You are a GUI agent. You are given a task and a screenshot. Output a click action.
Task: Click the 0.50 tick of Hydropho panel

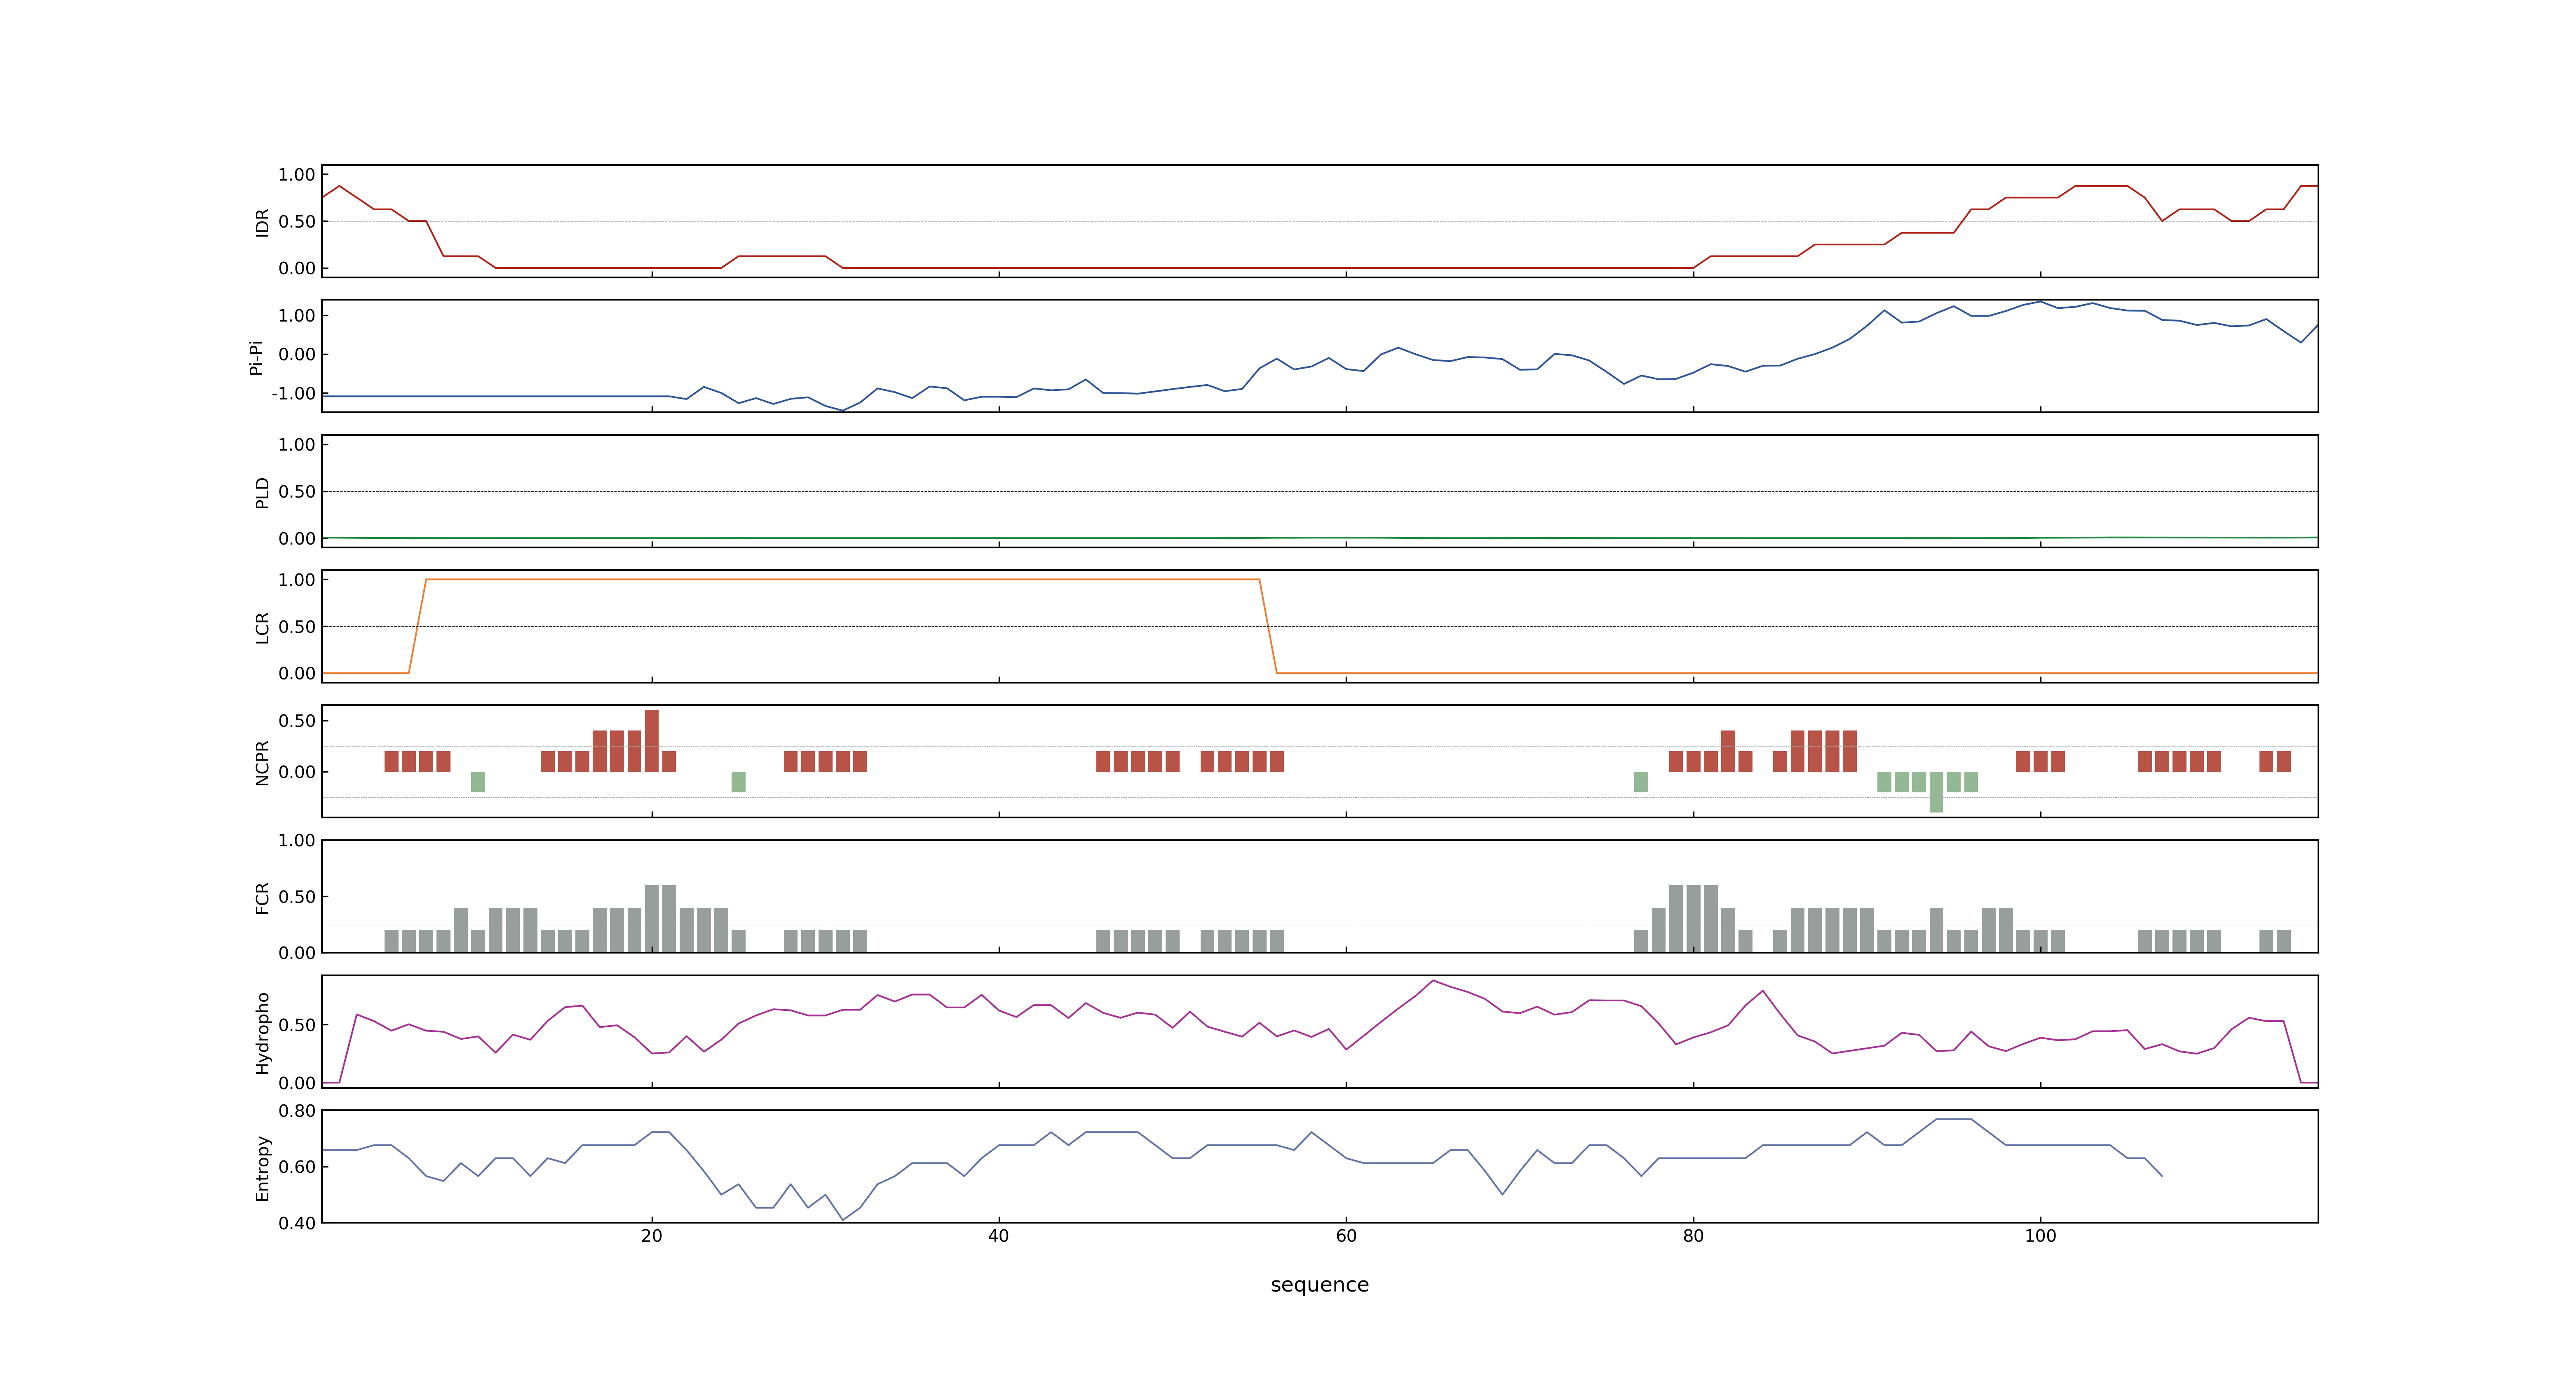coord(297,1025)
